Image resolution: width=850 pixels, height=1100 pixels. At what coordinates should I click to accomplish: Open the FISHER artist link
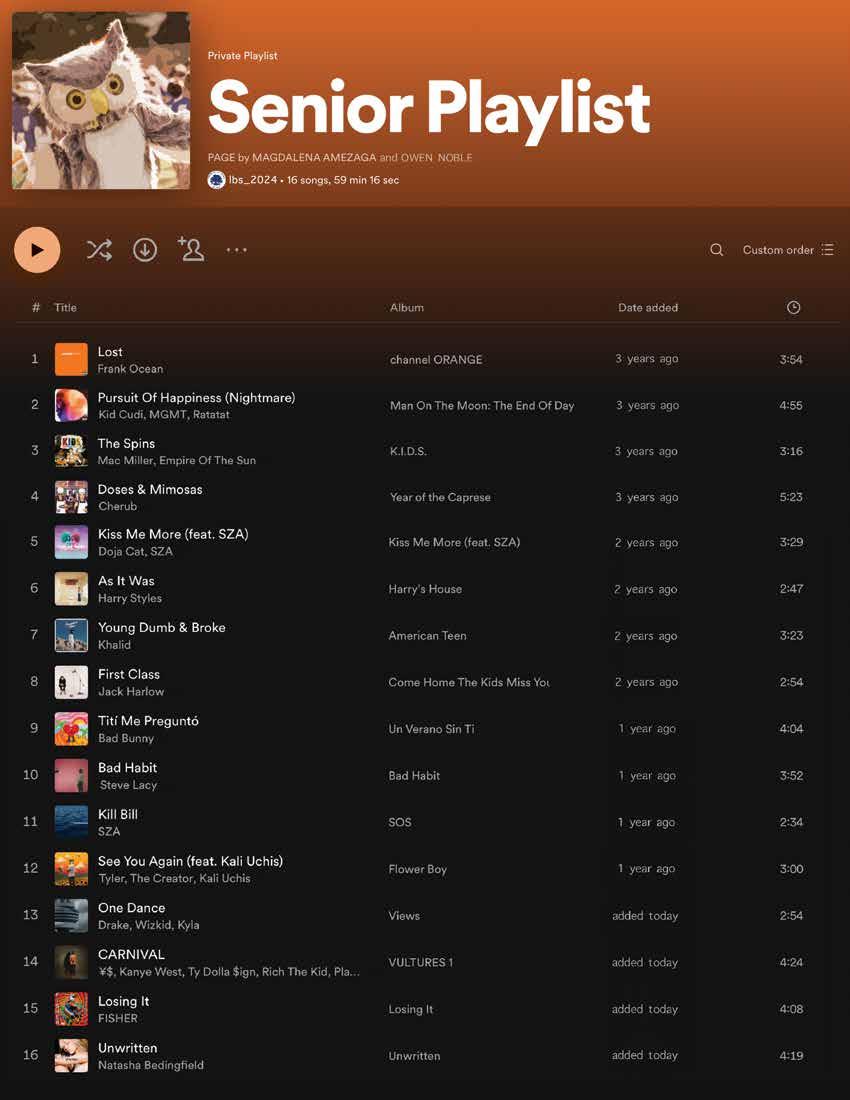tap(118, 1019)
